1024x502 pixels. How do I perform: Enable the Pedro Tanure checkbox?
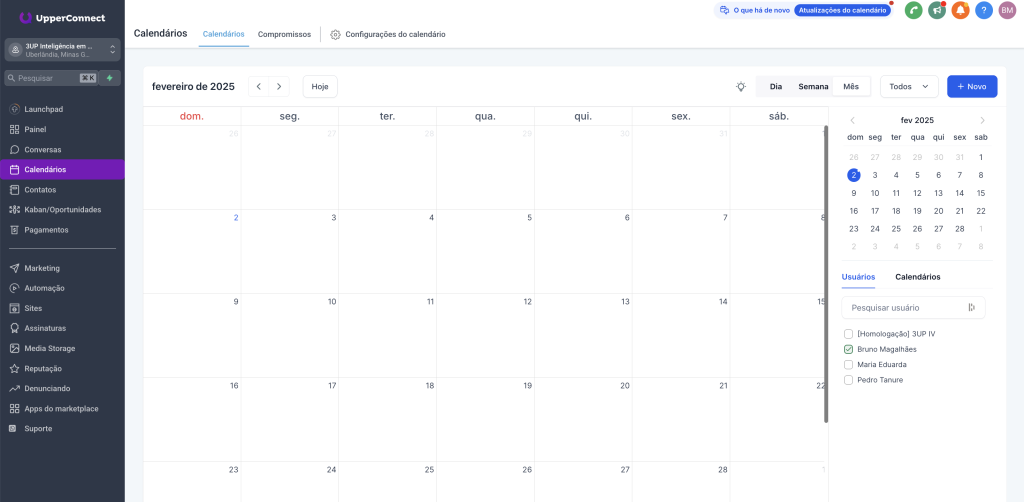pyautogui.click(x=849, y=380)
